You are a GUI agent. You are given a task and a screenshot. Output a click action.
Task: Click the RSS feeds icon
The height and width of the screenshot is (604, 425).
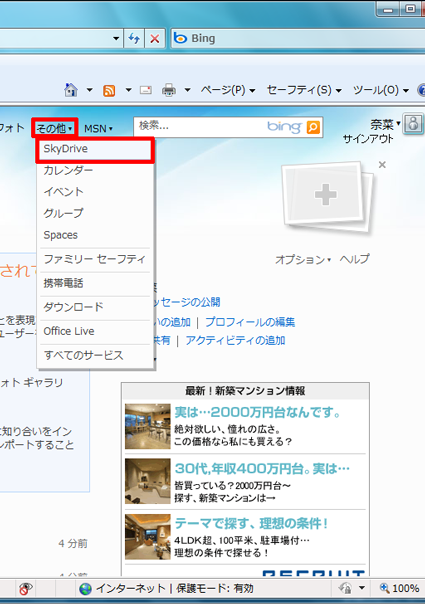[109, 91]
